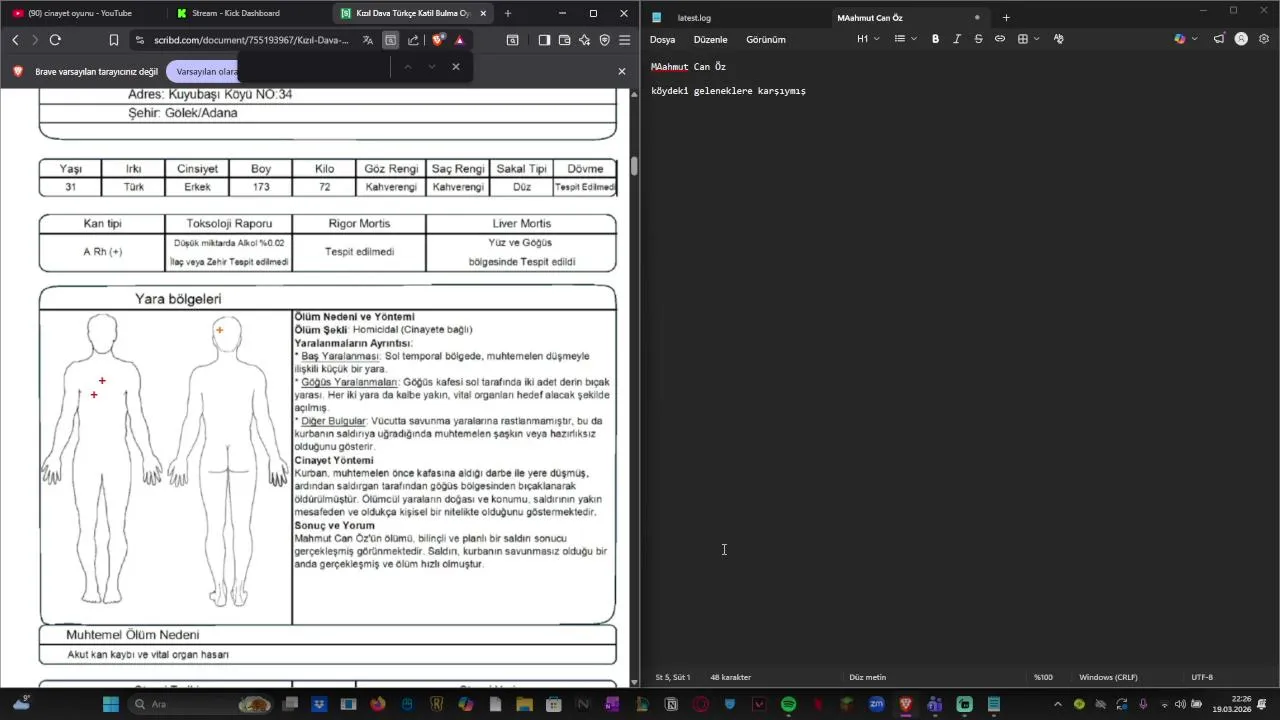The width and height of the screenshot is (1280, 720).
Task: Click 'Kahverengi' under Göz Rengi
Action: point(390,187)
